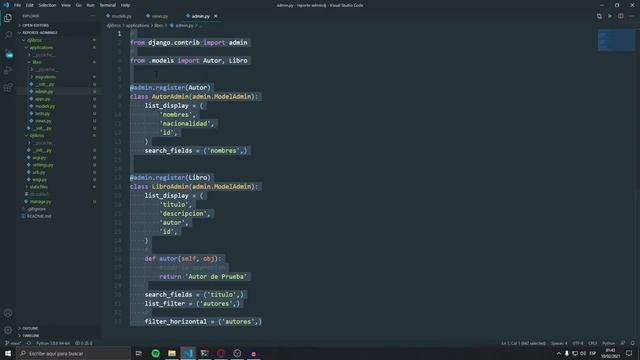The width and height of the screenshot is (640, 360).
Task: Open the View menu
Action: [66, 5]
